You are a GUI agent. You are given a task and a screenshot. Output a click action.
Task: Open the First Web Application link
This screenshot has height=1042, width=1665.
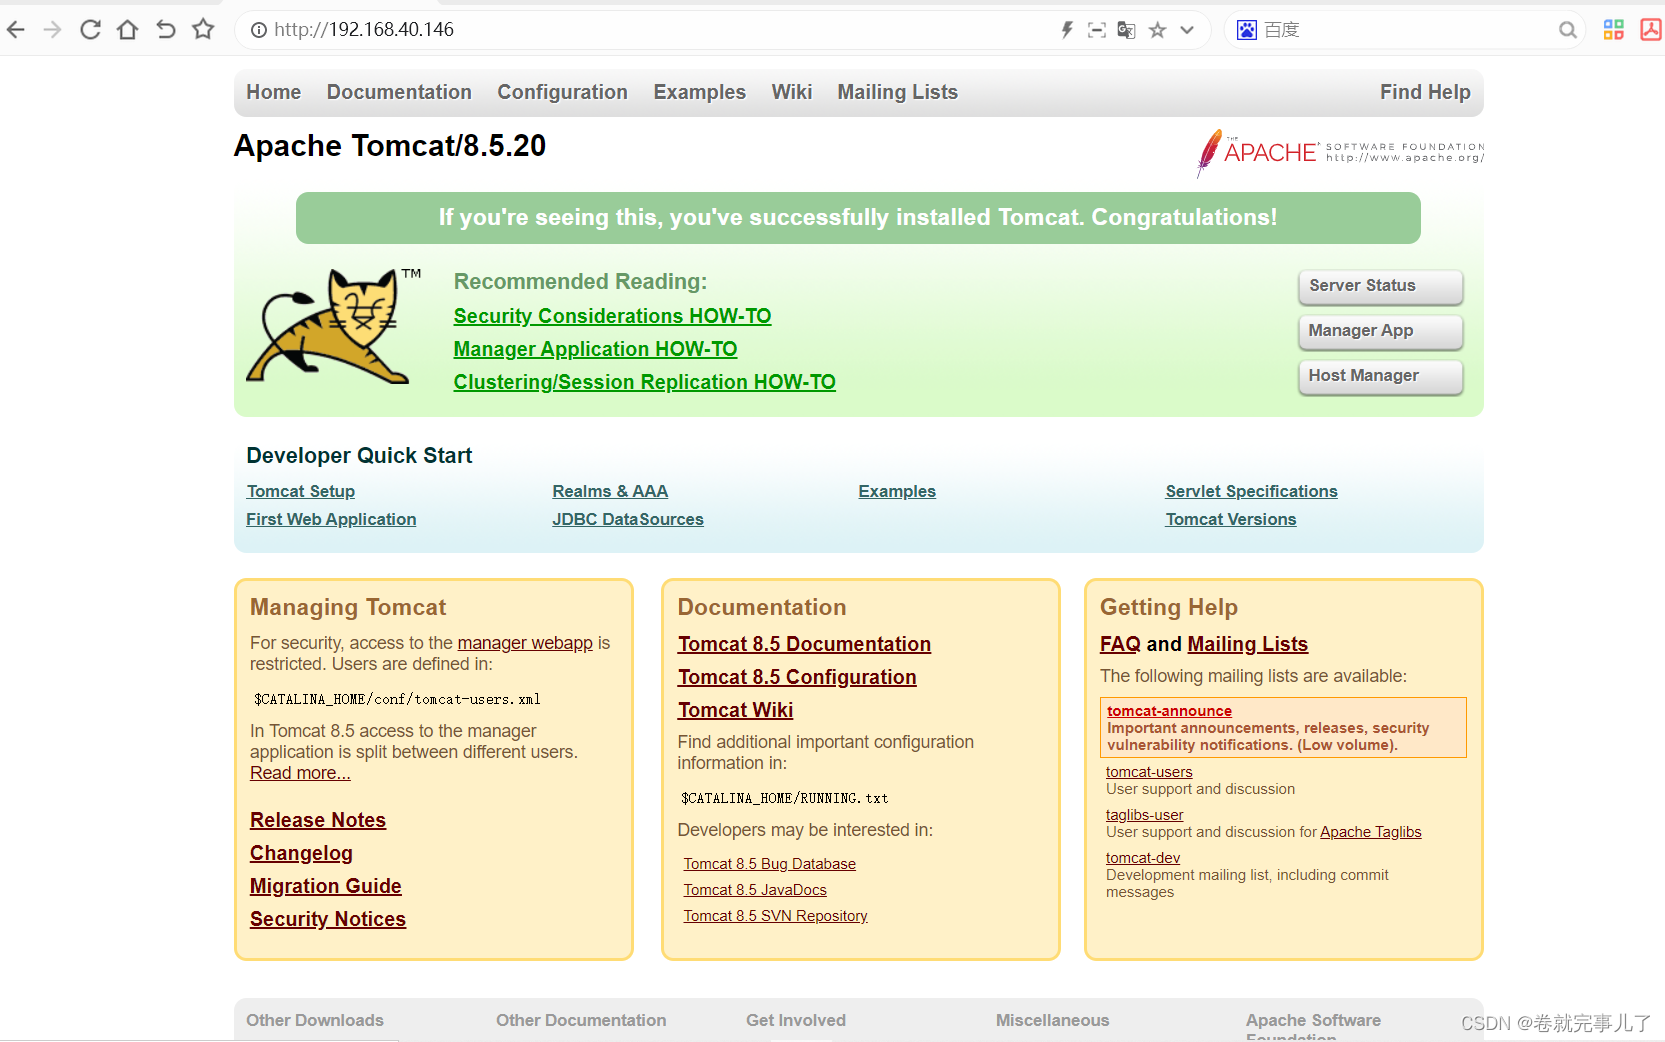point(331,519)
